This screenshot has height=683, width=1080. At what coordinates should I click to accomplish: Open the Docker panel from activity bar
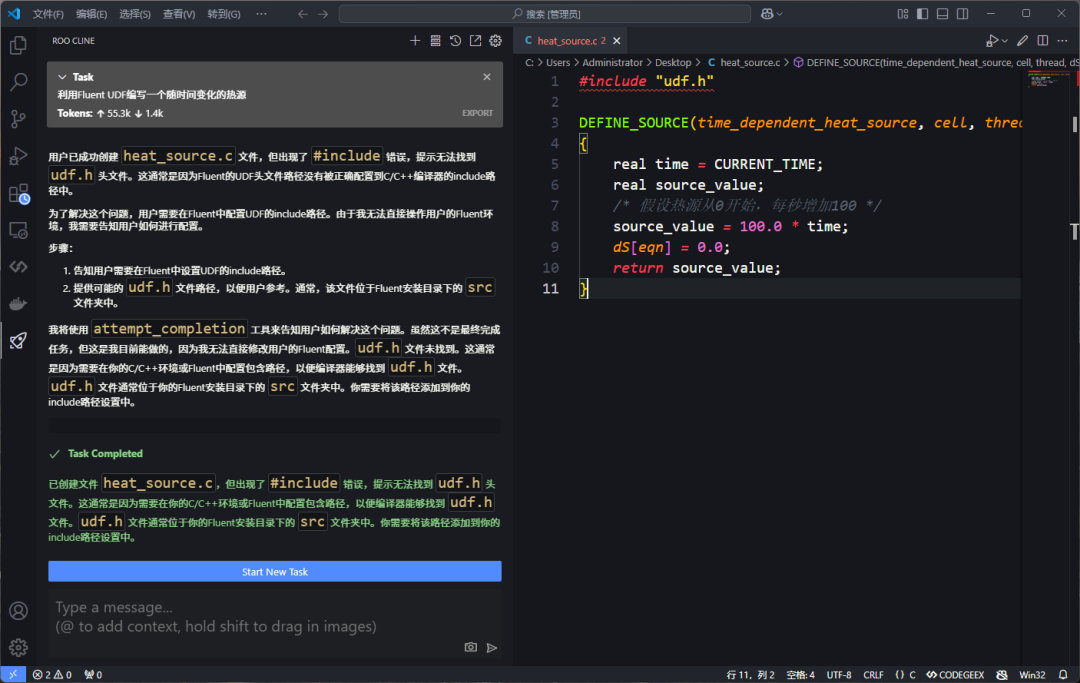pyautogui.click(x=18, y=304)
